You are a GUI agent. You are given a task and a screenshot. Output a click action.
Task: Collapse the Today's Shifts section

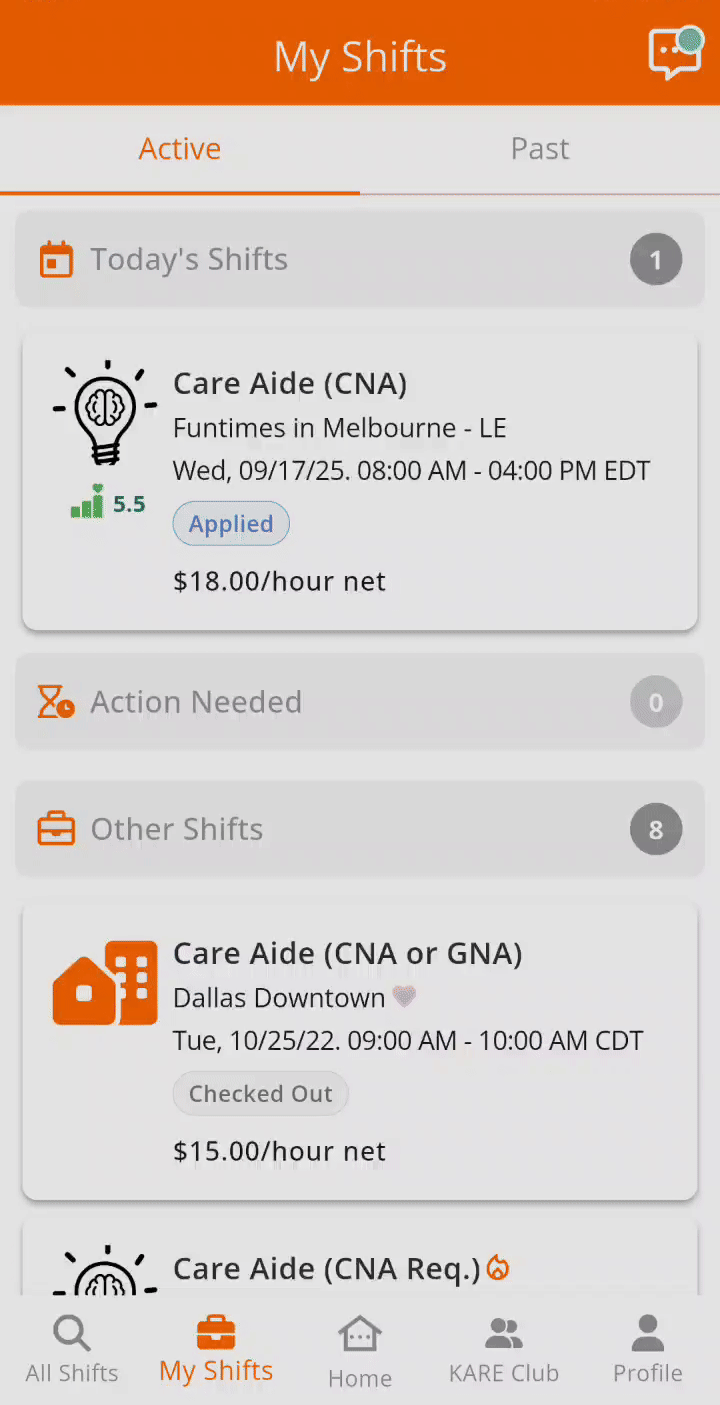360,260
